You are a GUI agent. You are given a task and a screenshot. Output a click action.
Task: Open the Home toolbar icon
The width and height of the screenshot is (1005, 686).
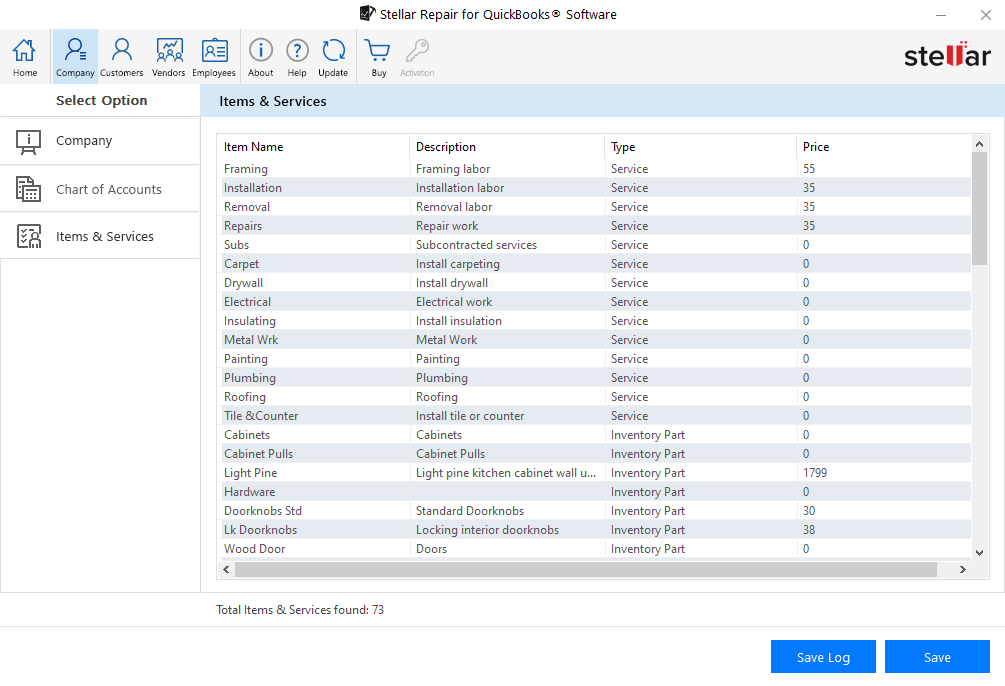(x=24, y=56)
